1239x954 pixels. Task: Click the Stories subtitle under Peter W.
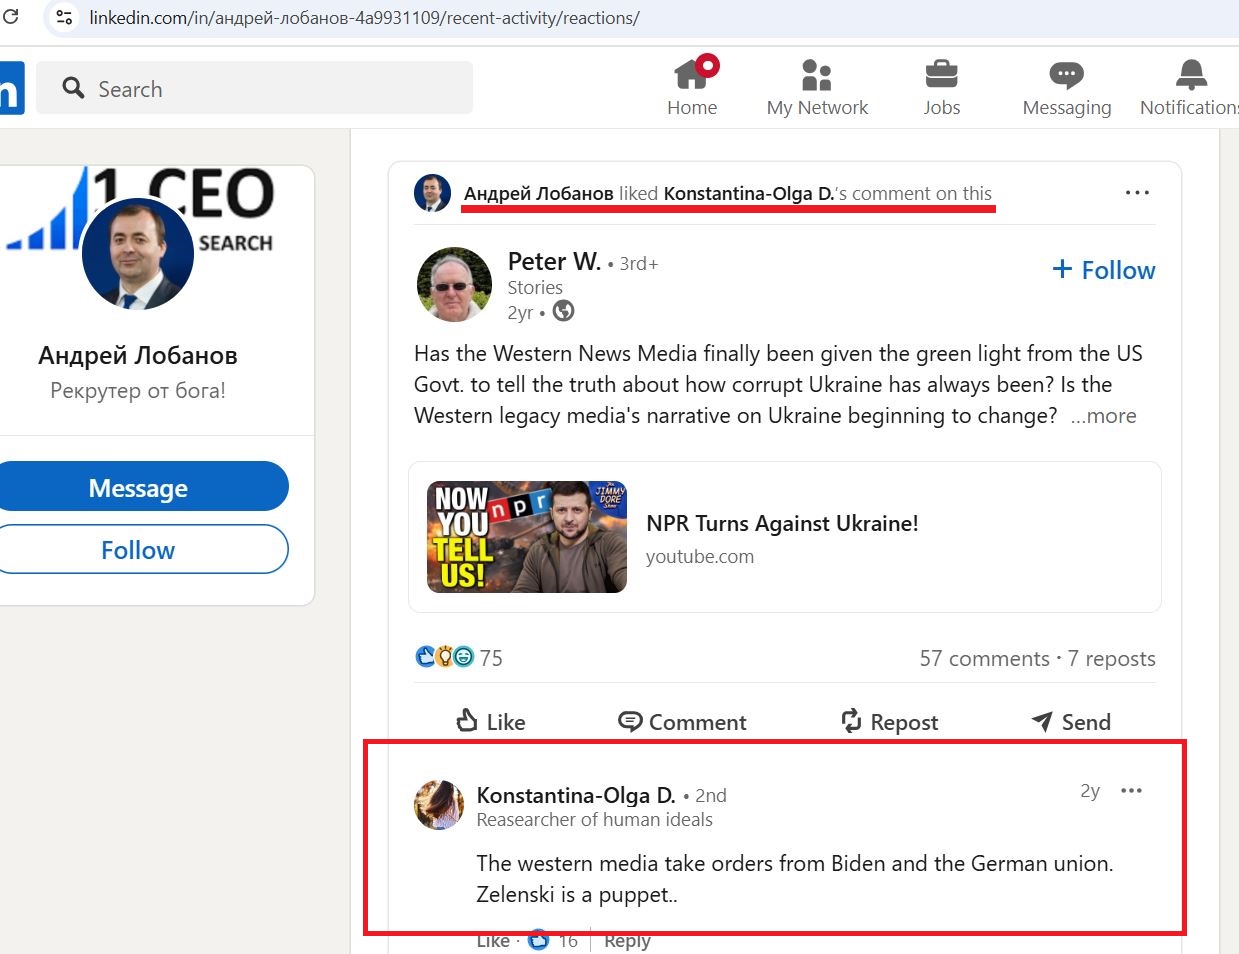[x=535, y=287]
